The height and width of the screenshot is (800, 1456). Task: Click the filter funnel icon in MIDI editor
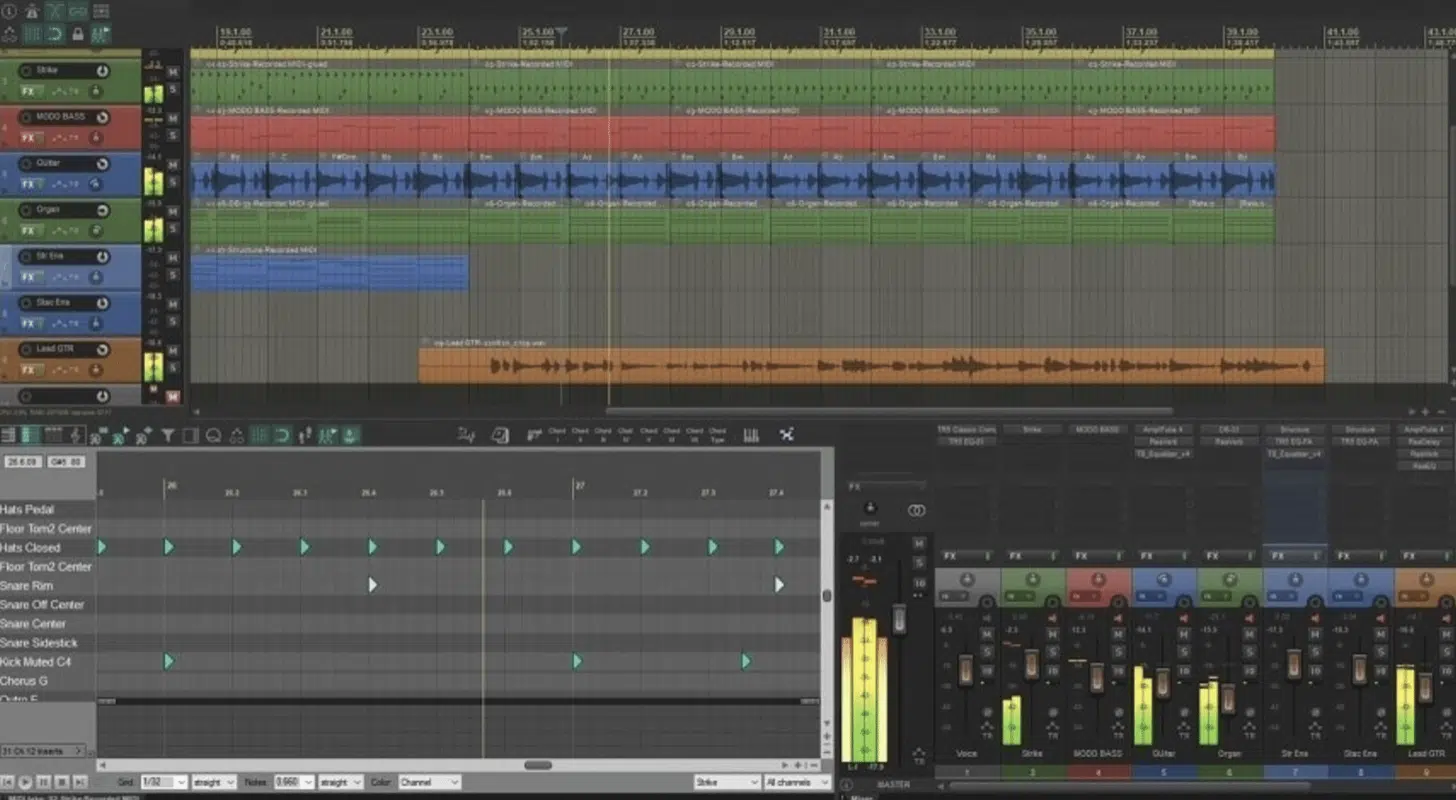(x=168, y=435)
